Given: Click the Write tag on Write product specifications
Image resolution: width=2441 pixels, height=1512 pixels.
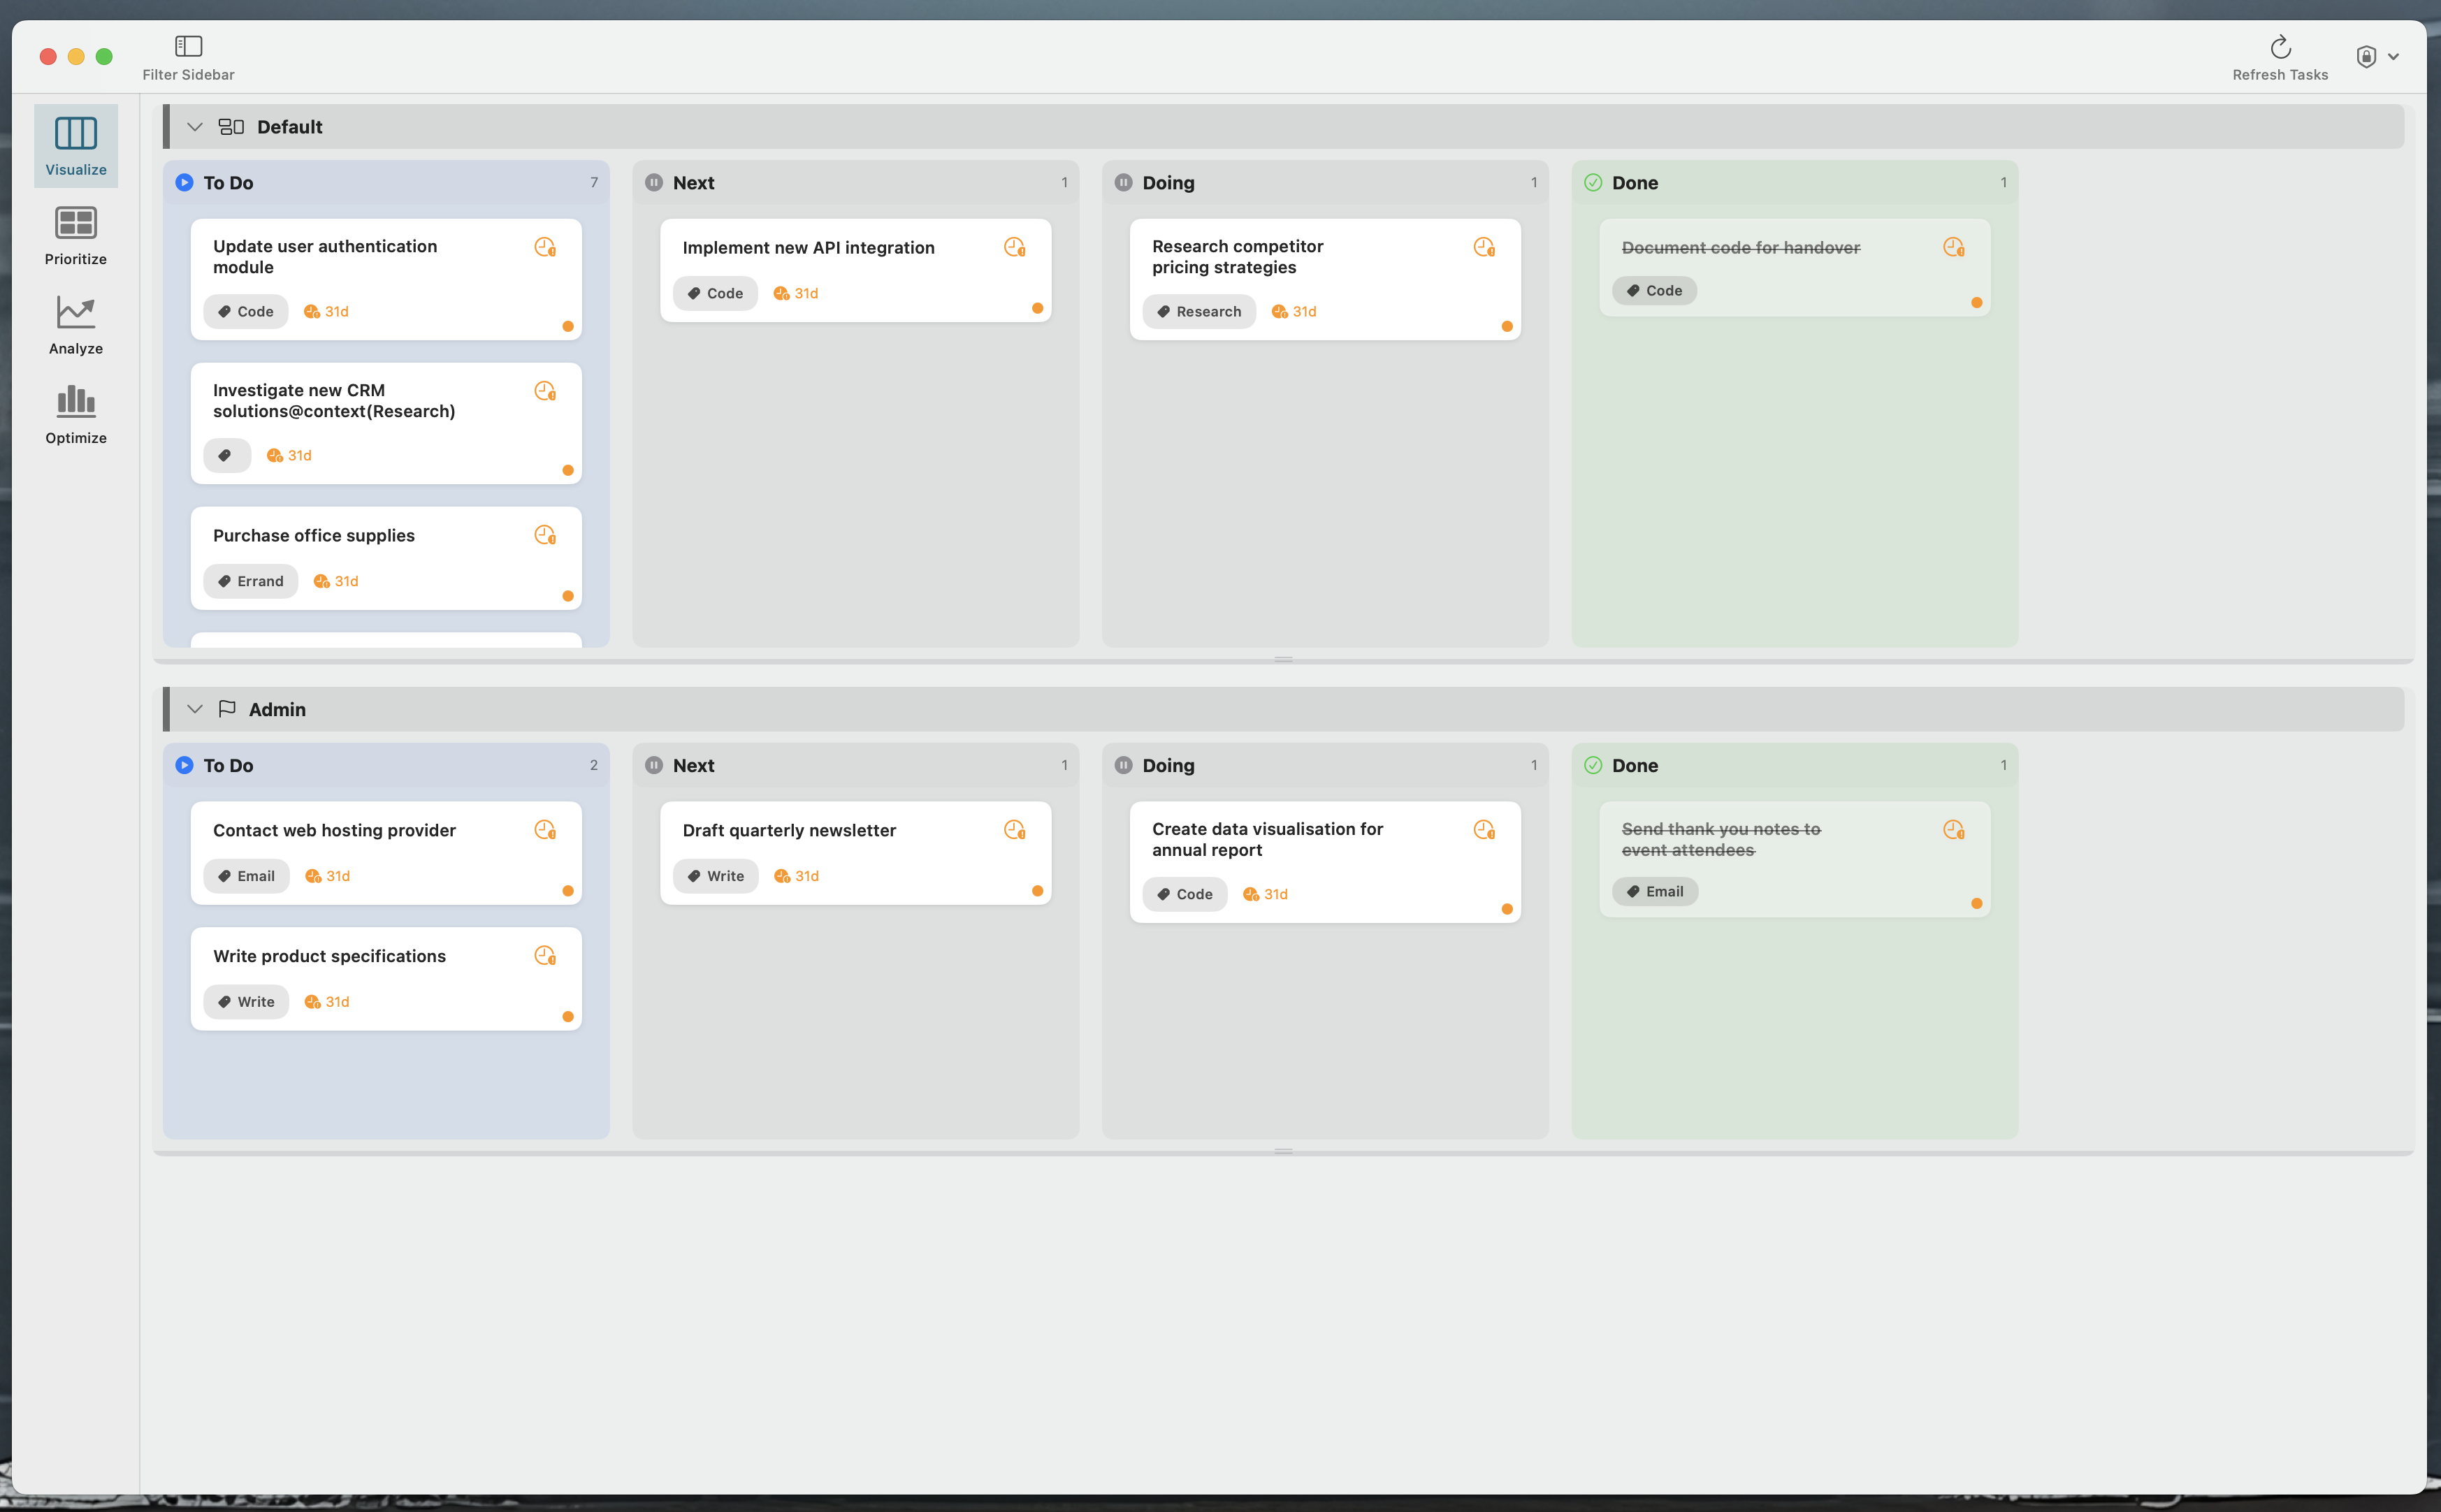Looking at the screenshot, I should 246,1002.
